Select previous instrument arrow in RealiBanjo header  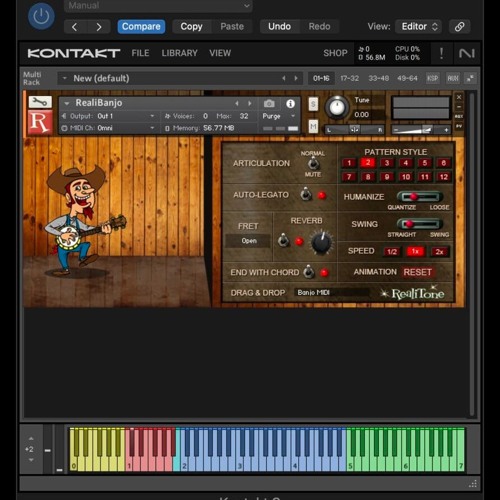(x=237, y=103)
